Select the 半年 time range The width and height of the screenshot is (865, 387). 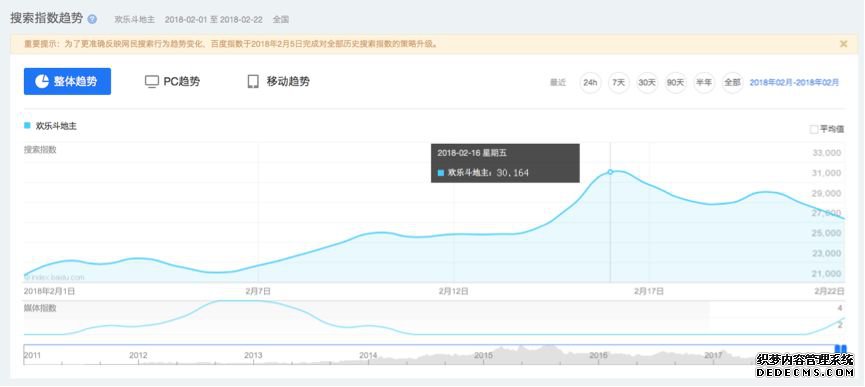[704, 83]
